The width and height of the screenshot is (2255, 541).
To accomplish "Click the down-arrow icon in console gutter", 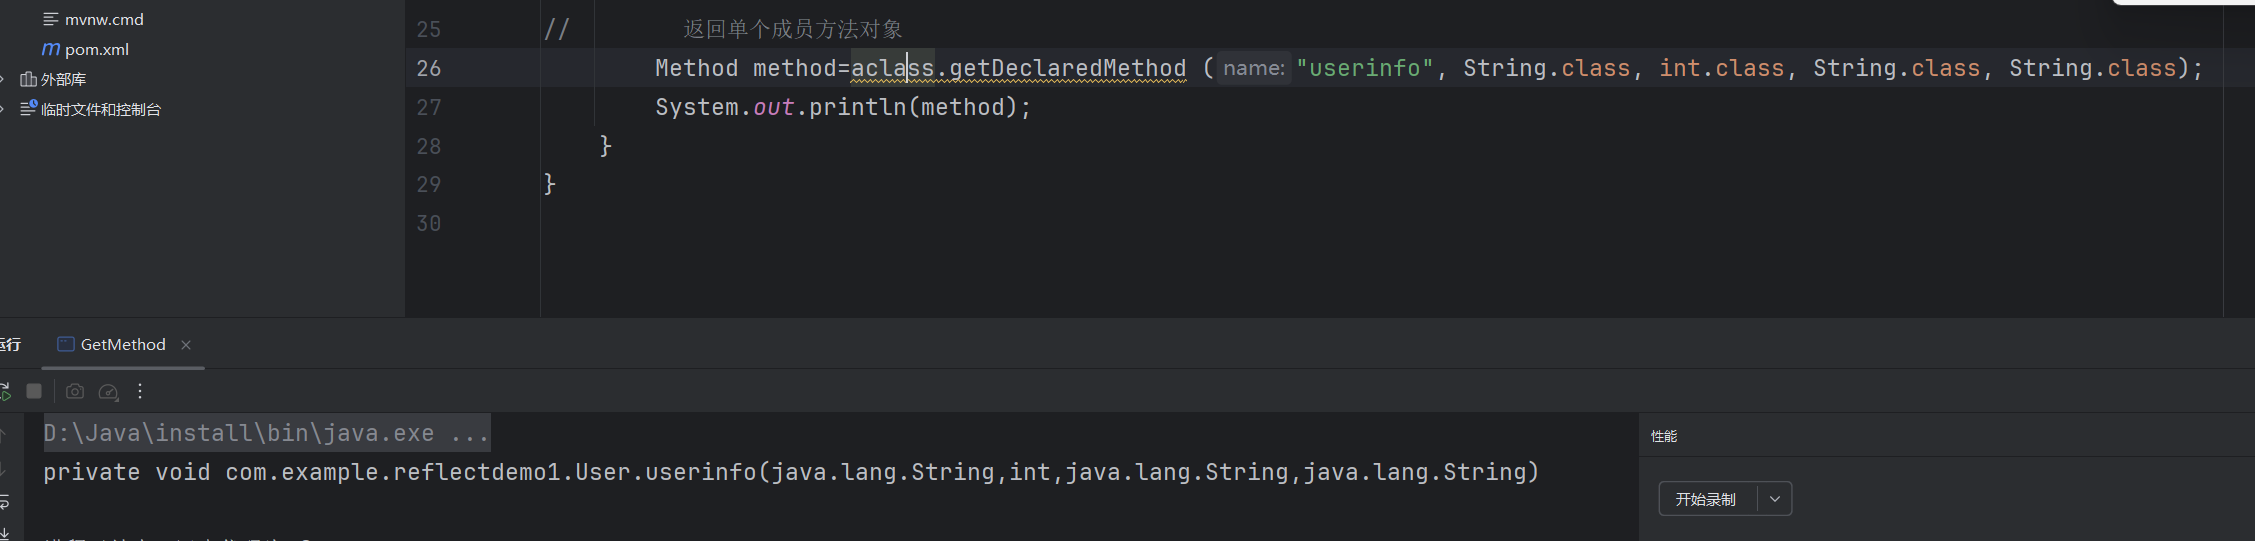I will coord(4,468).
